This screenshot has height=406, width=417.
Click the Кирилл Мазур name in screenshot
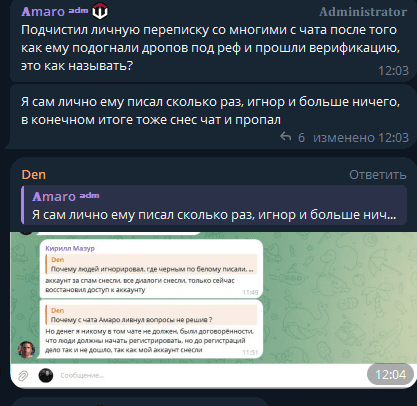[x=70, y=248]
